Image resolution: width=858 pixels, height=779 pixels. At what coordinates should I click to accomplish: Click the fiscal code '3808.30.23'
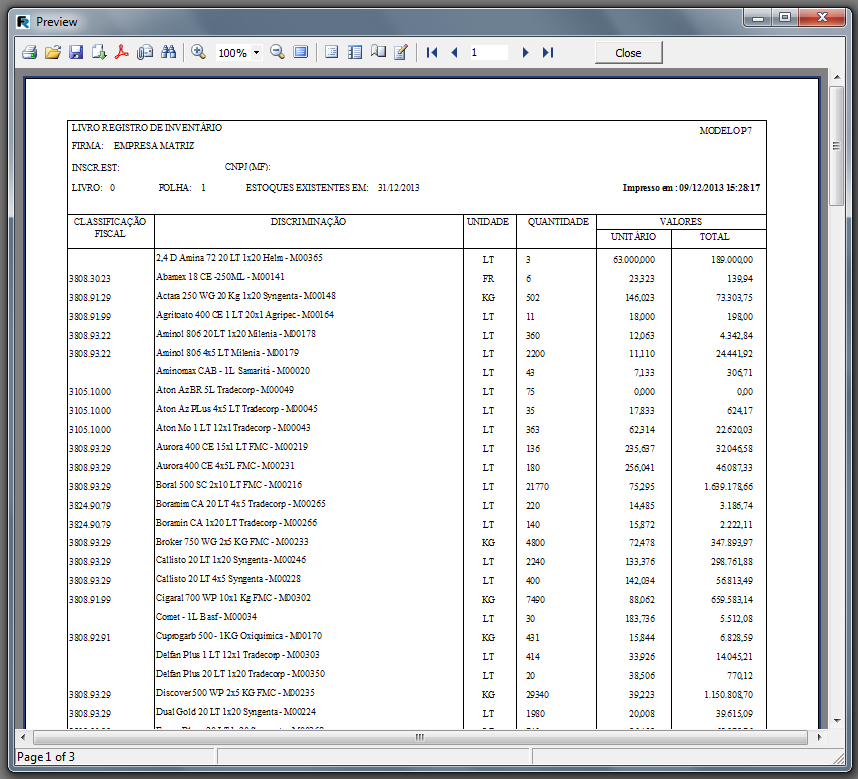coord(90,279)
